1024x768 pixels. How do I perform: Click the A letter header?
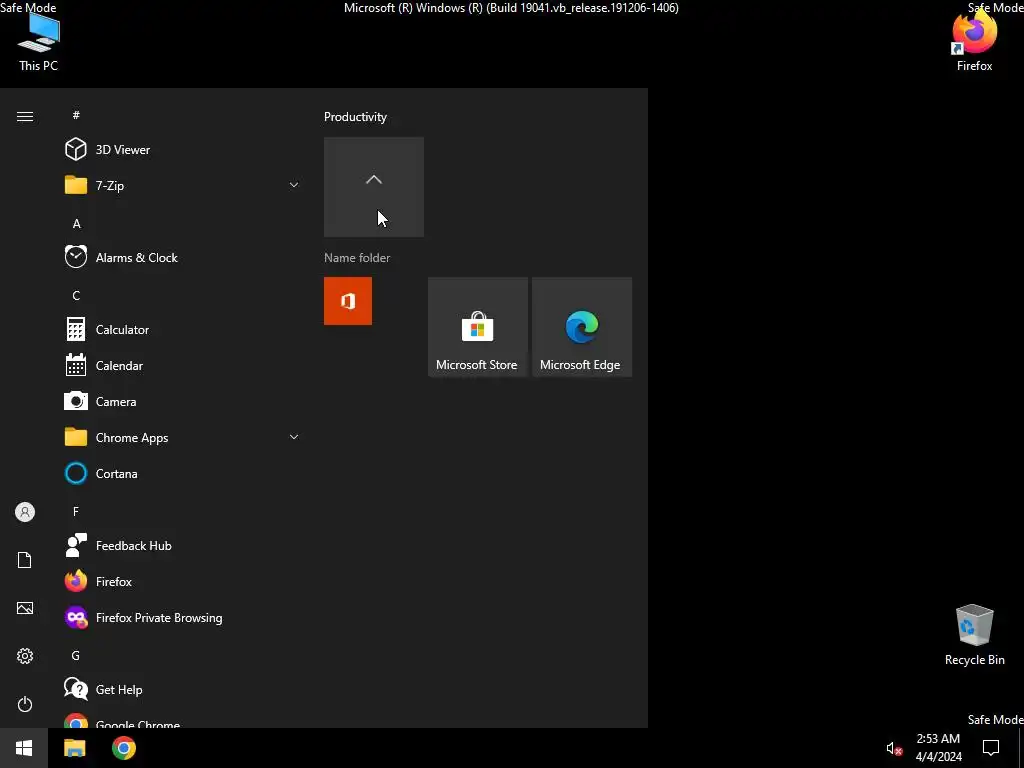coord(76,224)
